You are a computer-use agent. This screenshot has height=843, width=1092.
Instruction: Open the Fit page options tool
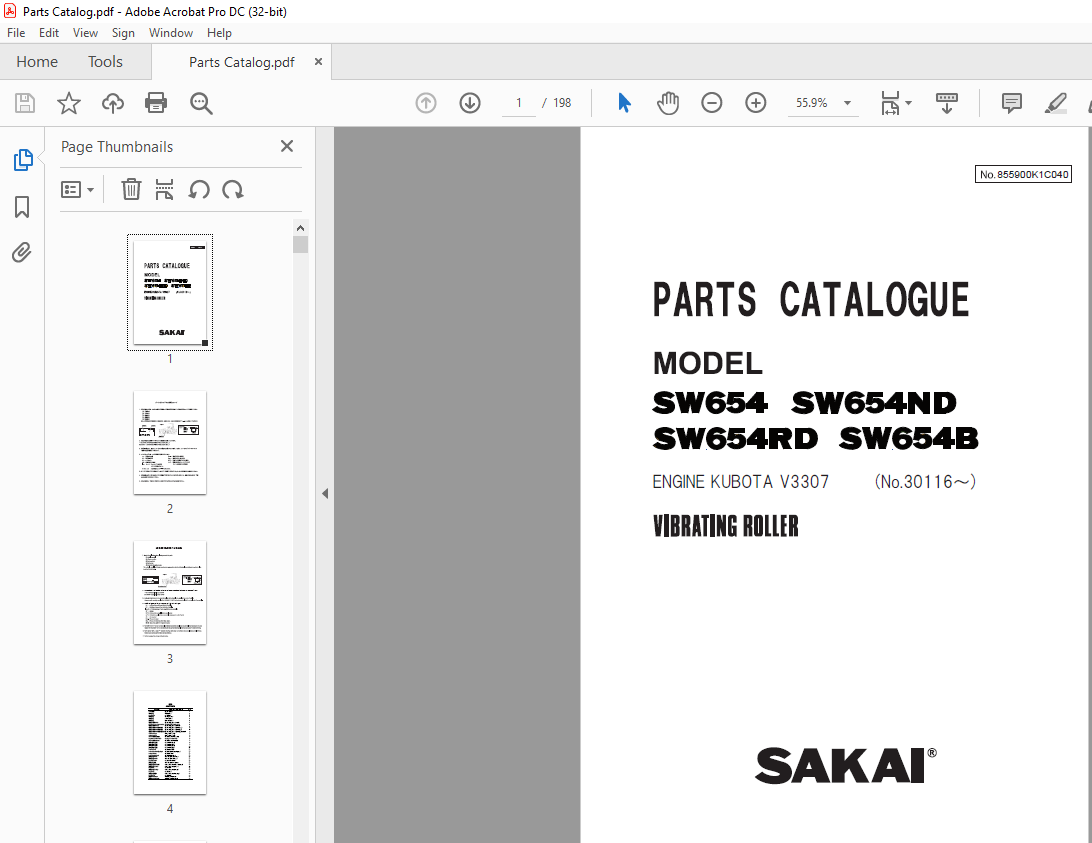pos(896,103)
